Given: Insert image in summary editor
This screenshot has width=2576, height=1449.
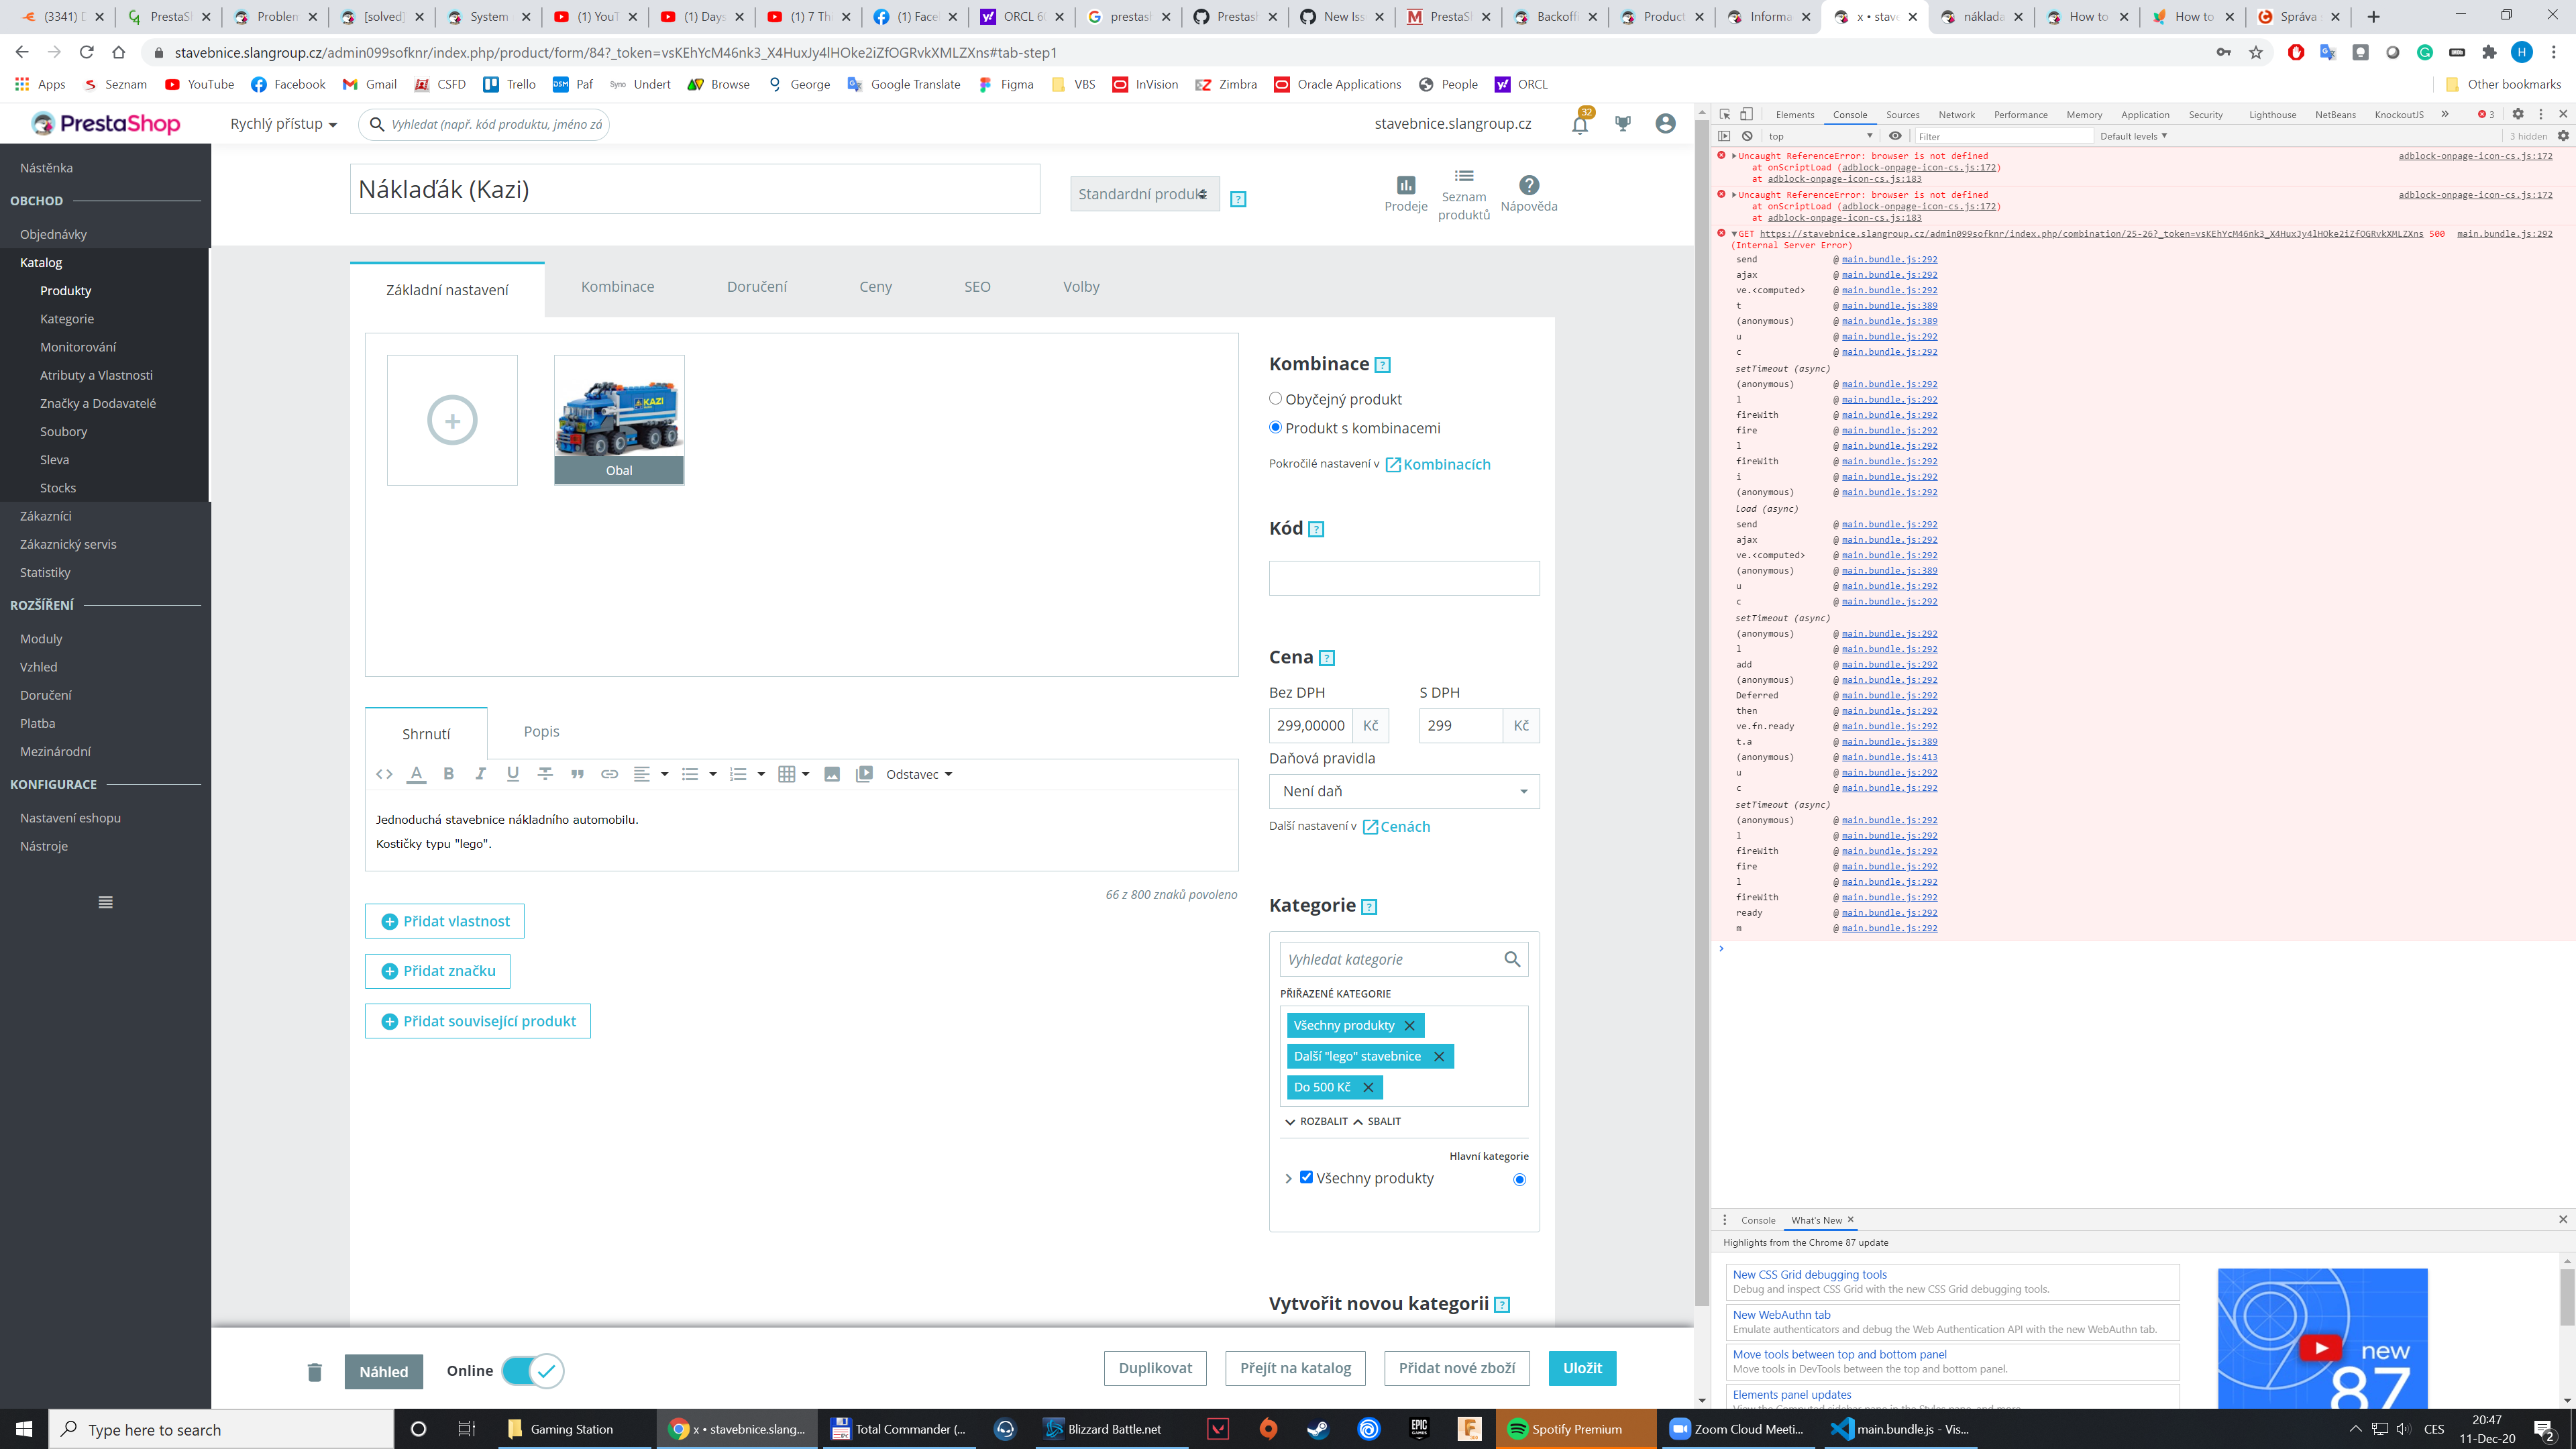Looking at the screenshot, I should (x=832, y=774).
